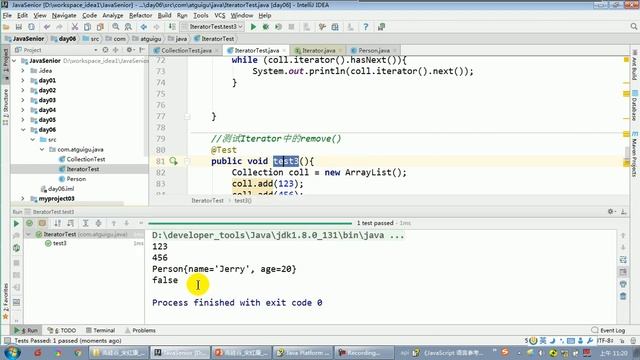
Task: Run with coverage from the main toolbar
Action: coord(278,27)
